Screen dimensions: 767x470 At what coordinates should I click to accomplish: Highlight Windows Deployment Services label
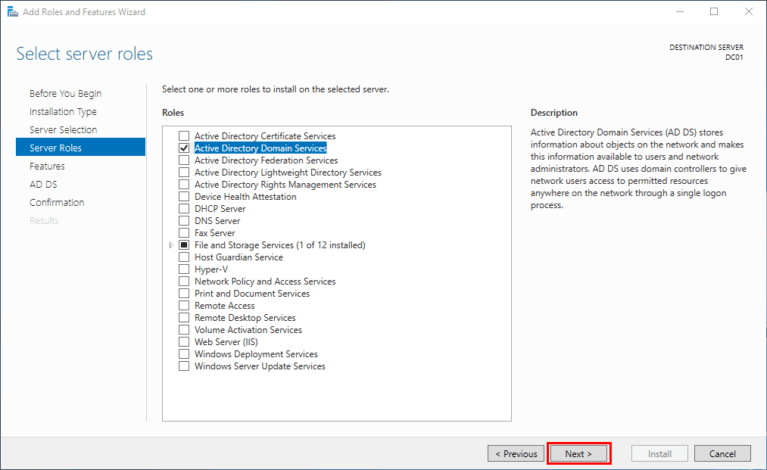256,354
